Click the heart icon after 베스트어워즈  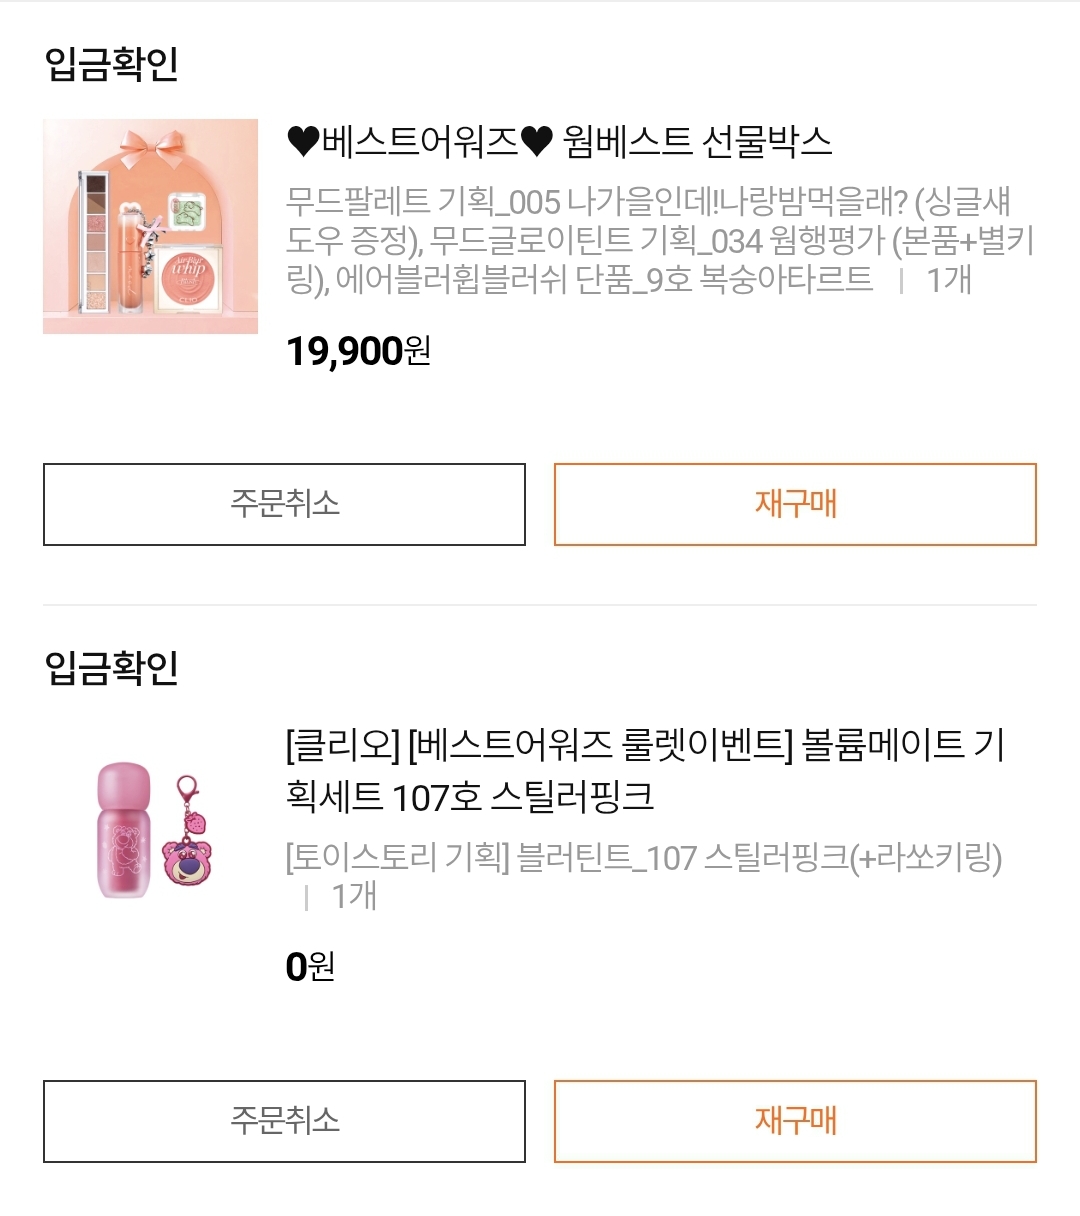(x=536, y=143)
